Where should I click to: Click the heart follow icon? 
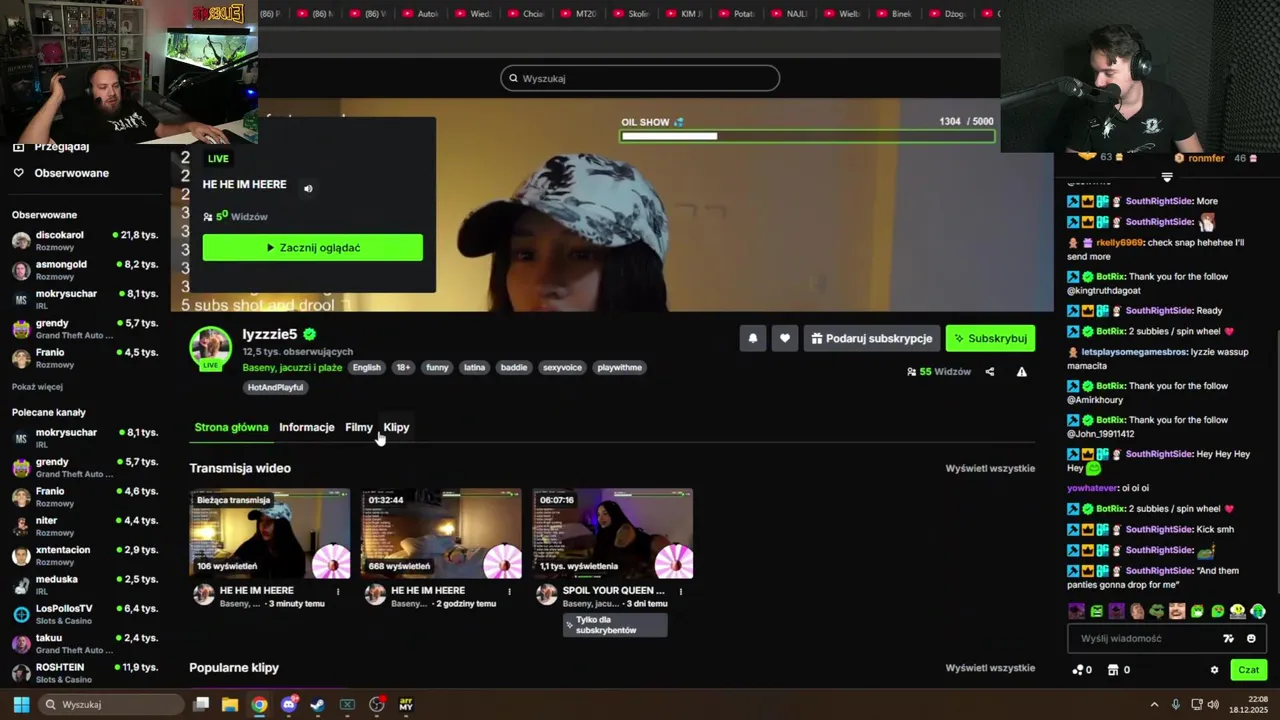785,338
